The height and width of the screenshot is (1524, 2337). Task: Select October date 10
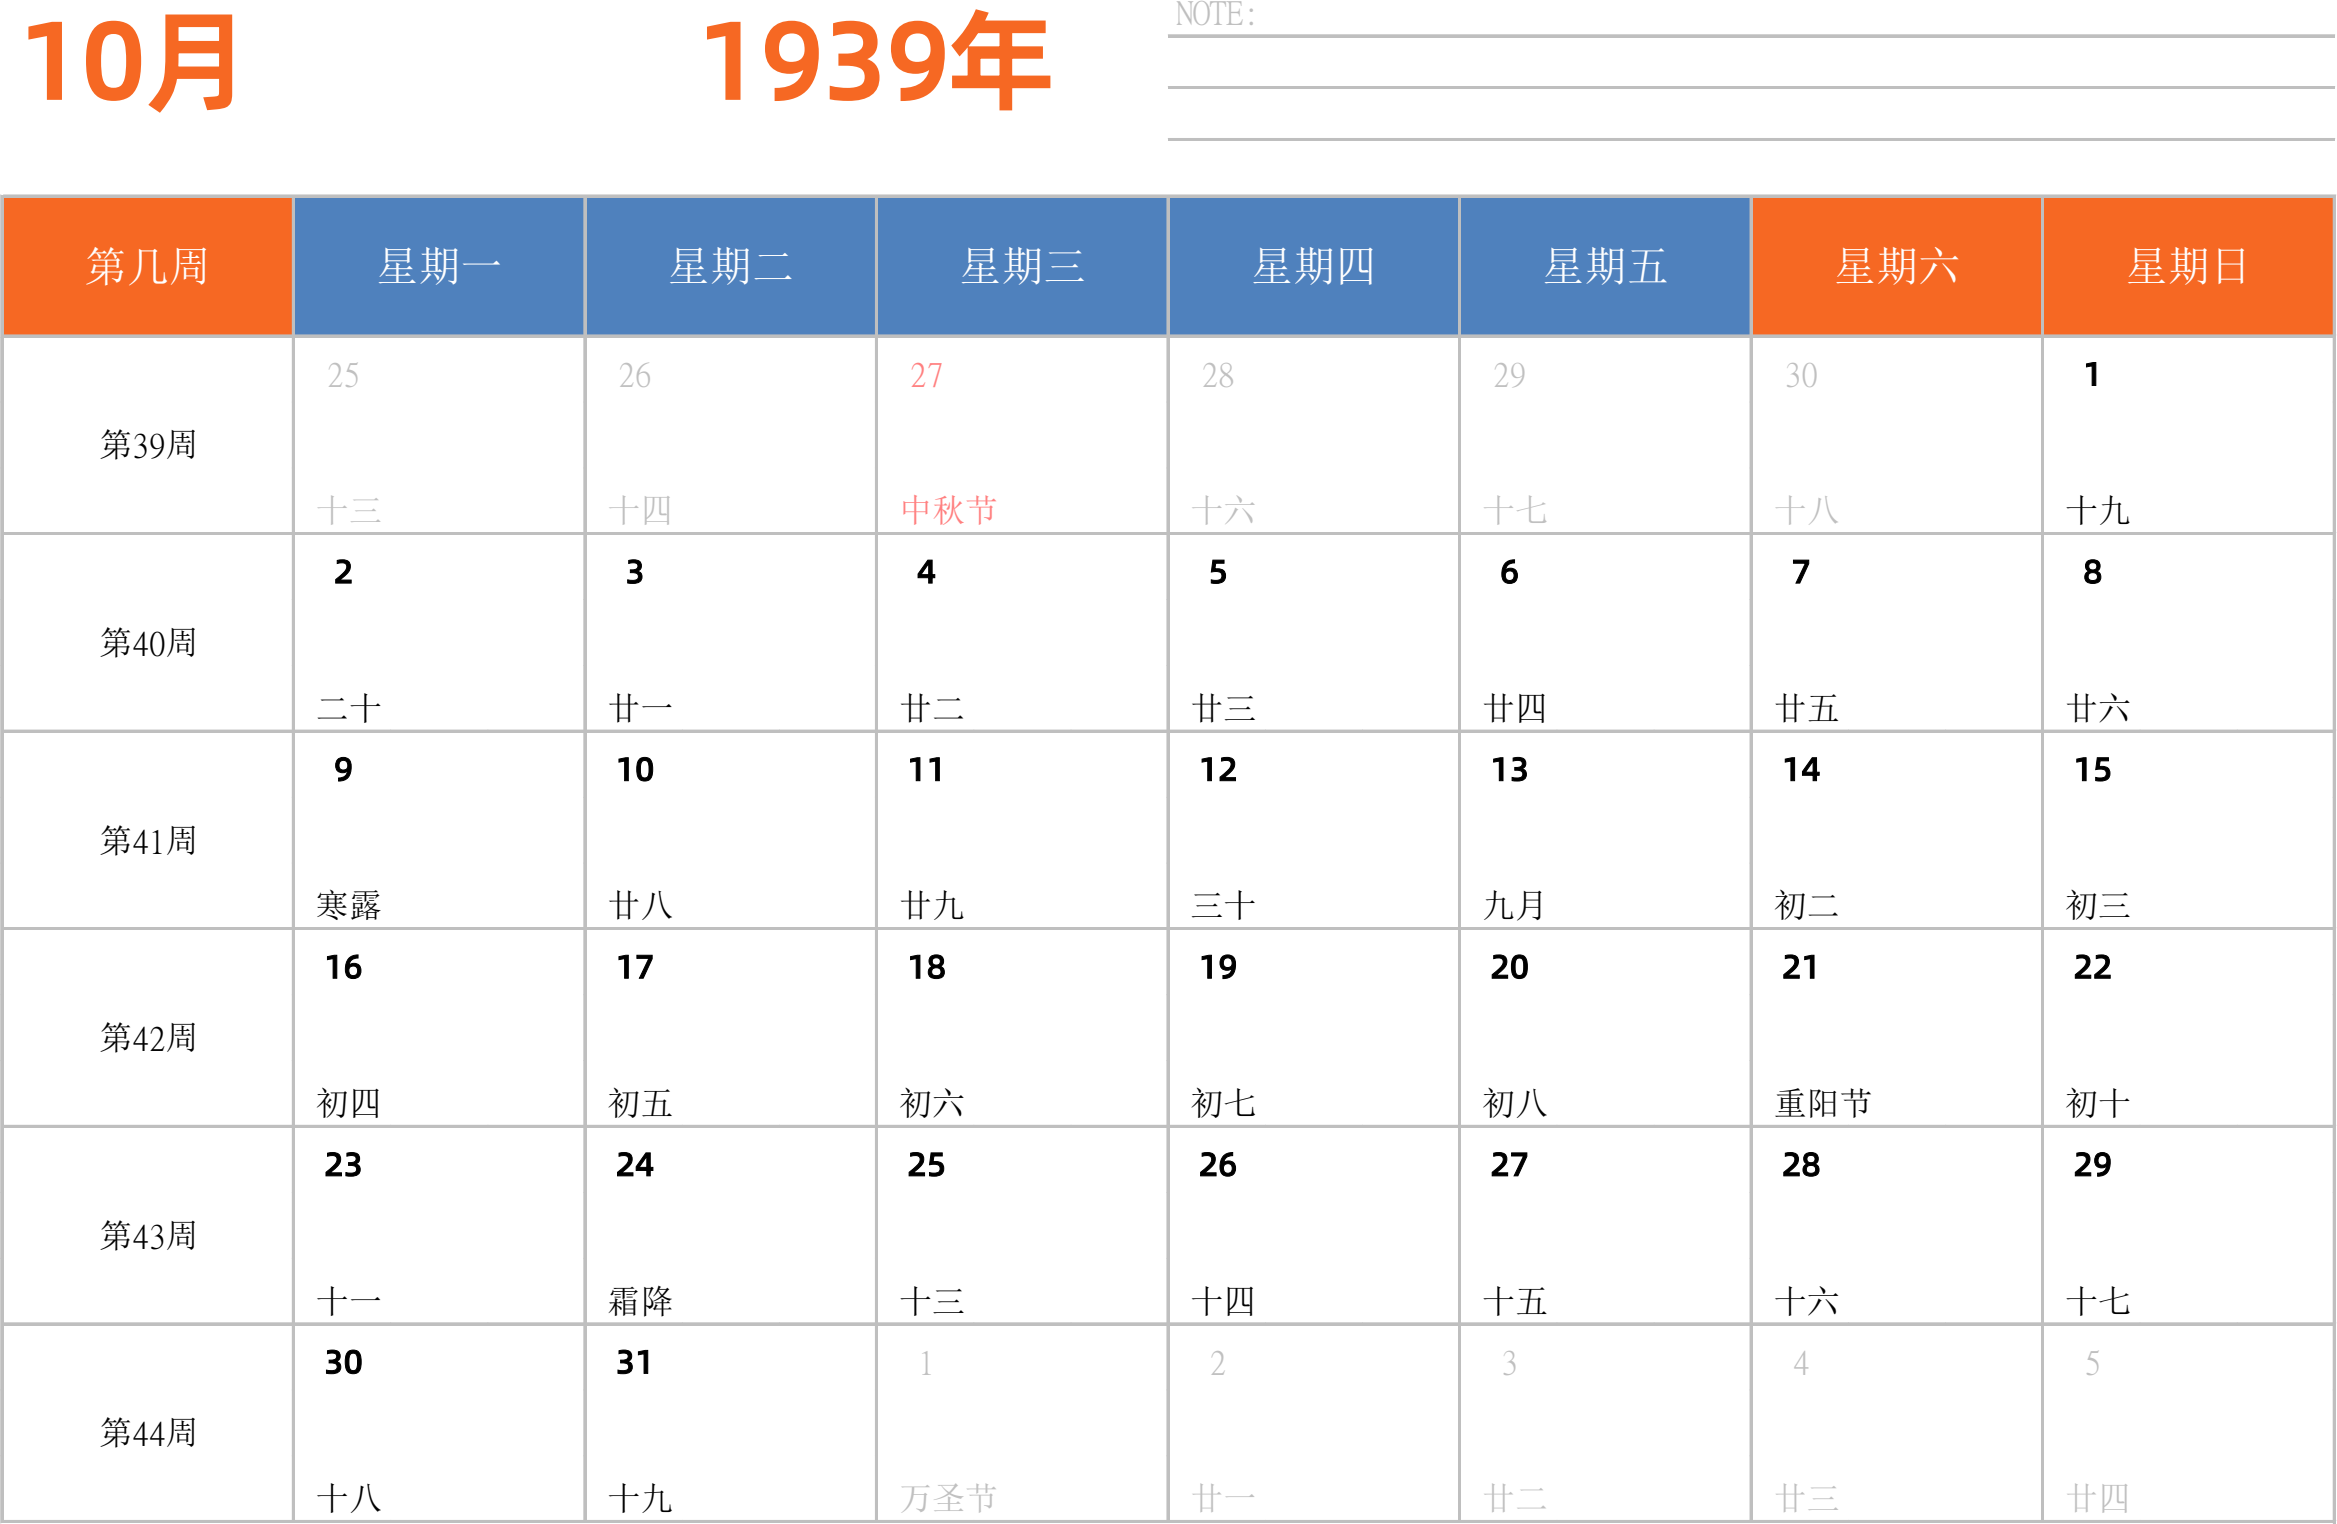pyautogui.click(x=635, y=769)
